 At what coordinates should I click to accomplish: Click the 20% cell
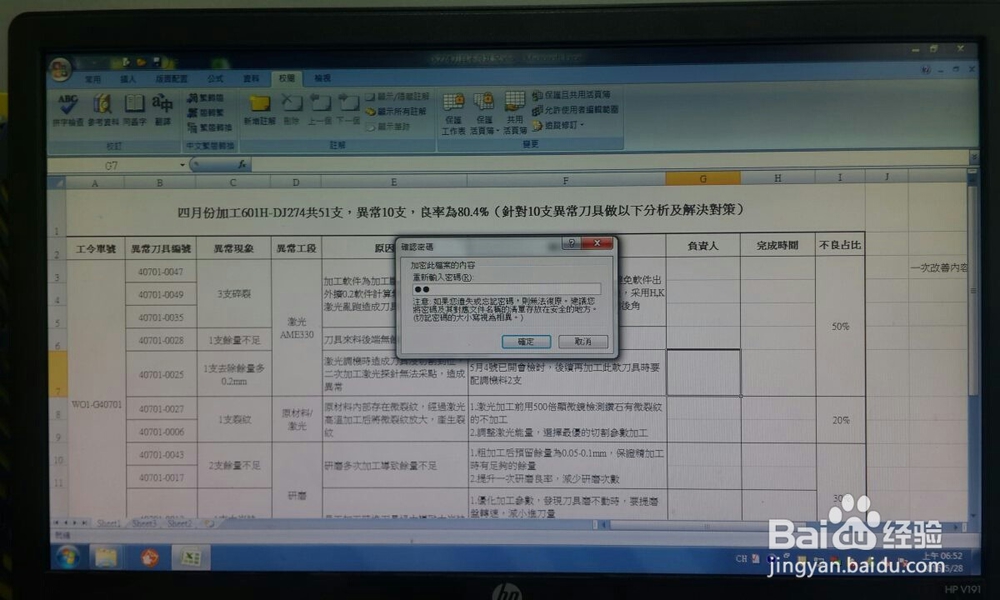pyautogui.click(x=841, y=420)
